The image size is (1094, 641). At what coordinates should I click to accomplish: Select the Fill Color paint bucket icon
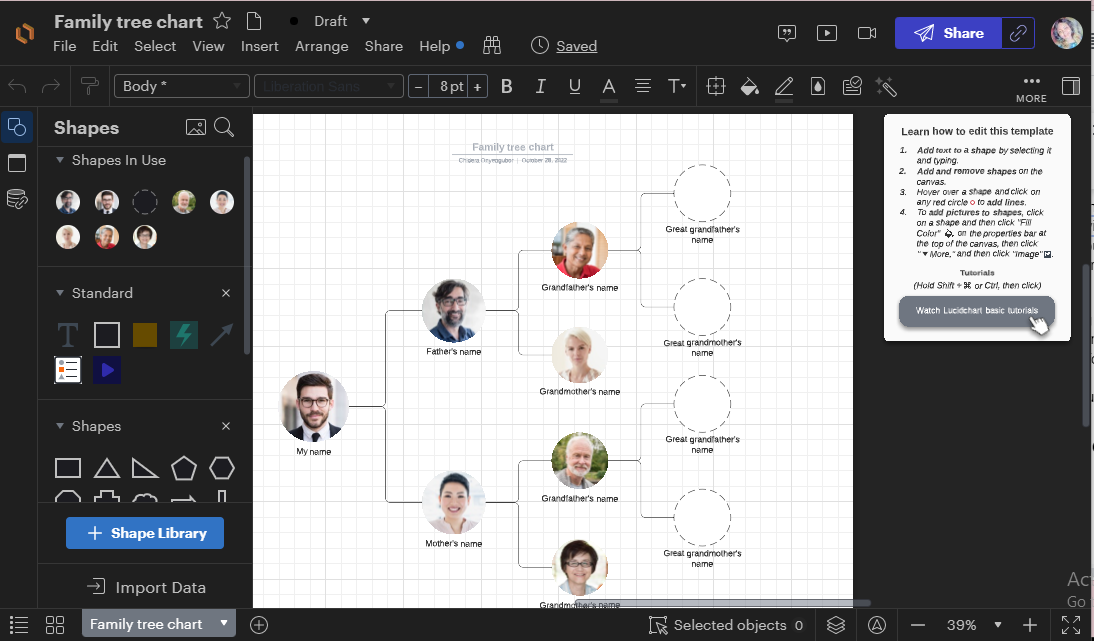749,86
